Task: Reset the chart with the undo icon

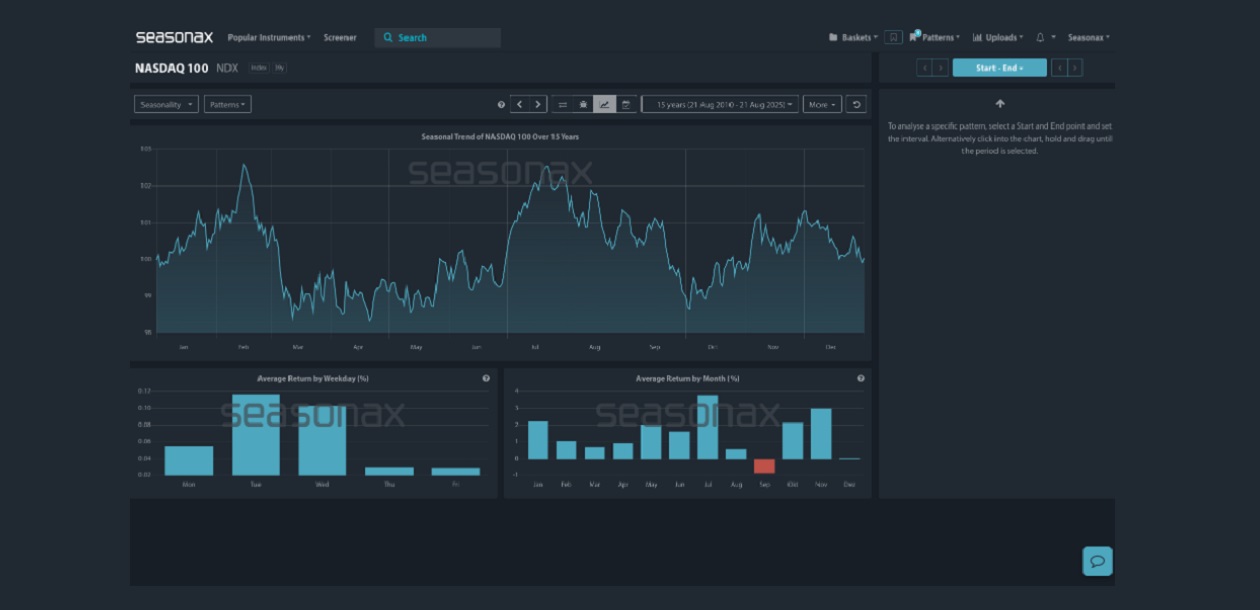Action: pyautogui.click(x=855, y=104)
